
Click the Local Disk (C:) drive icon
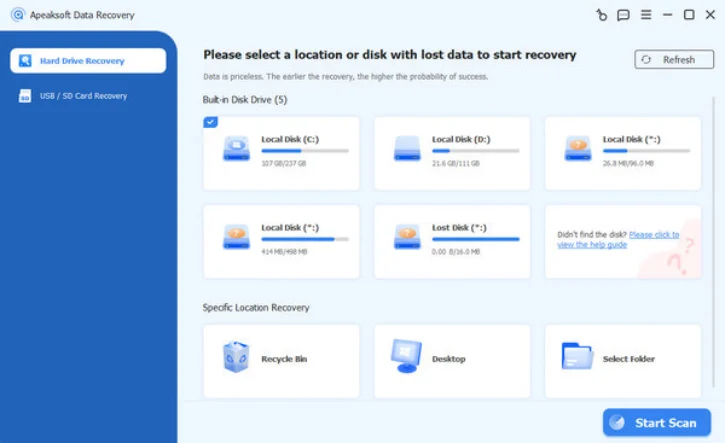tap(236, 149)
